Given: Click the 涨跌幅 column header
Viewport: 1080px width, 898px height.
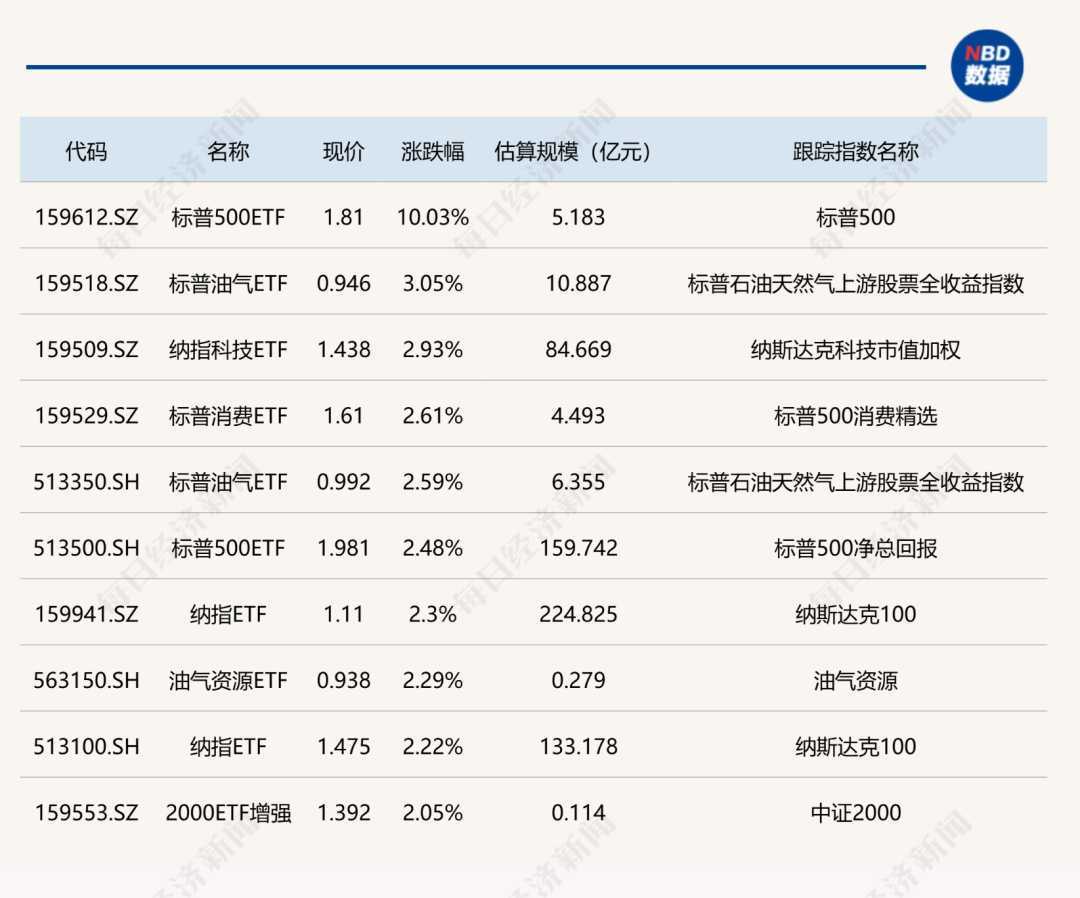Looking at the screenshot, I should click(433, 152).
